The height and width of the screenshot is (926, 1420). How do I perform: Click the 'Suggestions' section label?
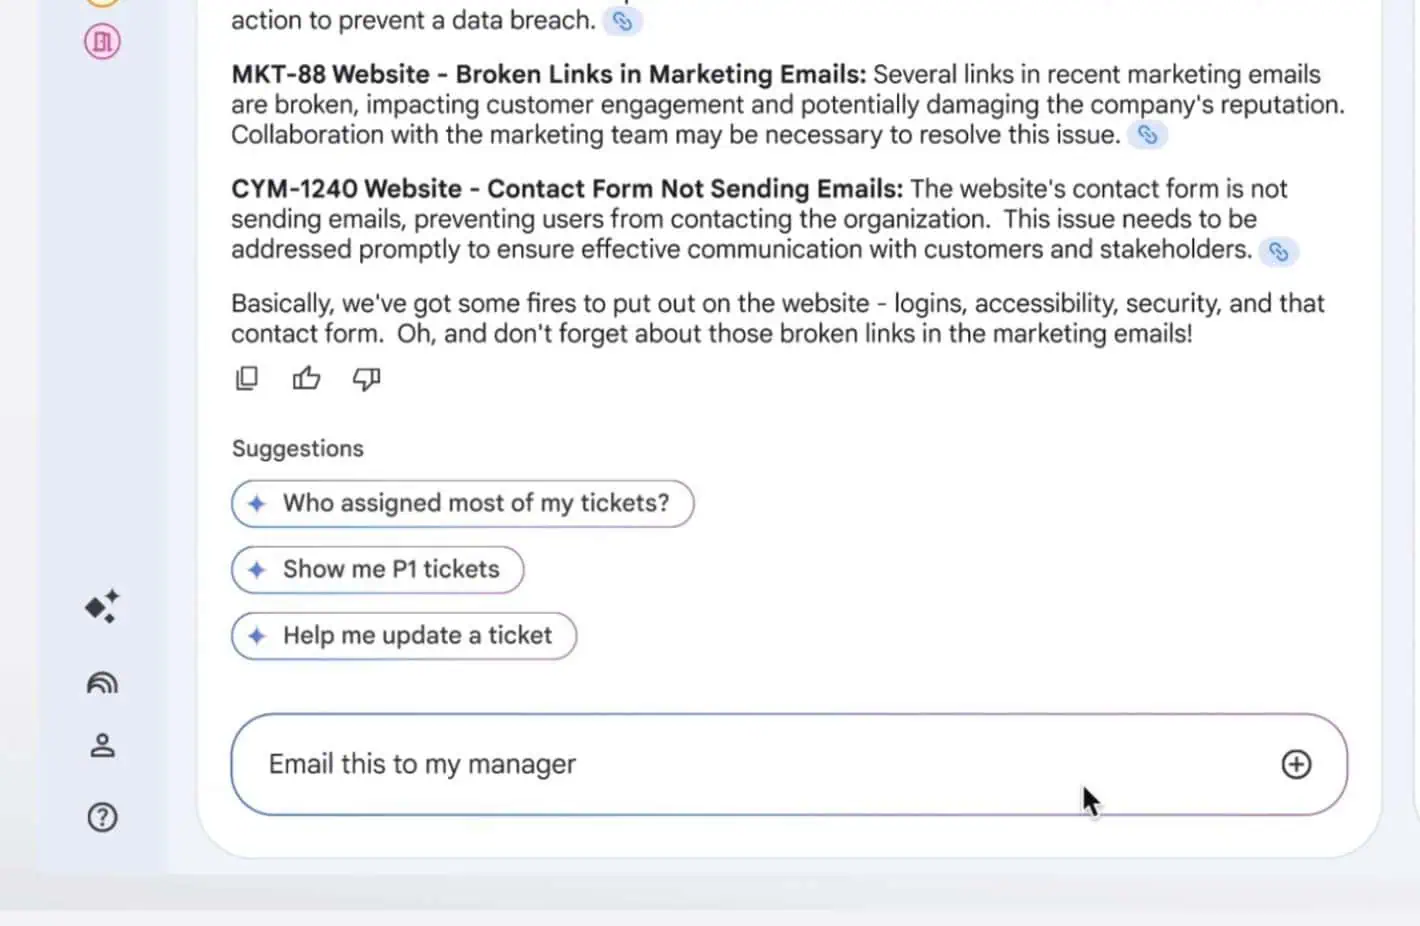[298, 449]
